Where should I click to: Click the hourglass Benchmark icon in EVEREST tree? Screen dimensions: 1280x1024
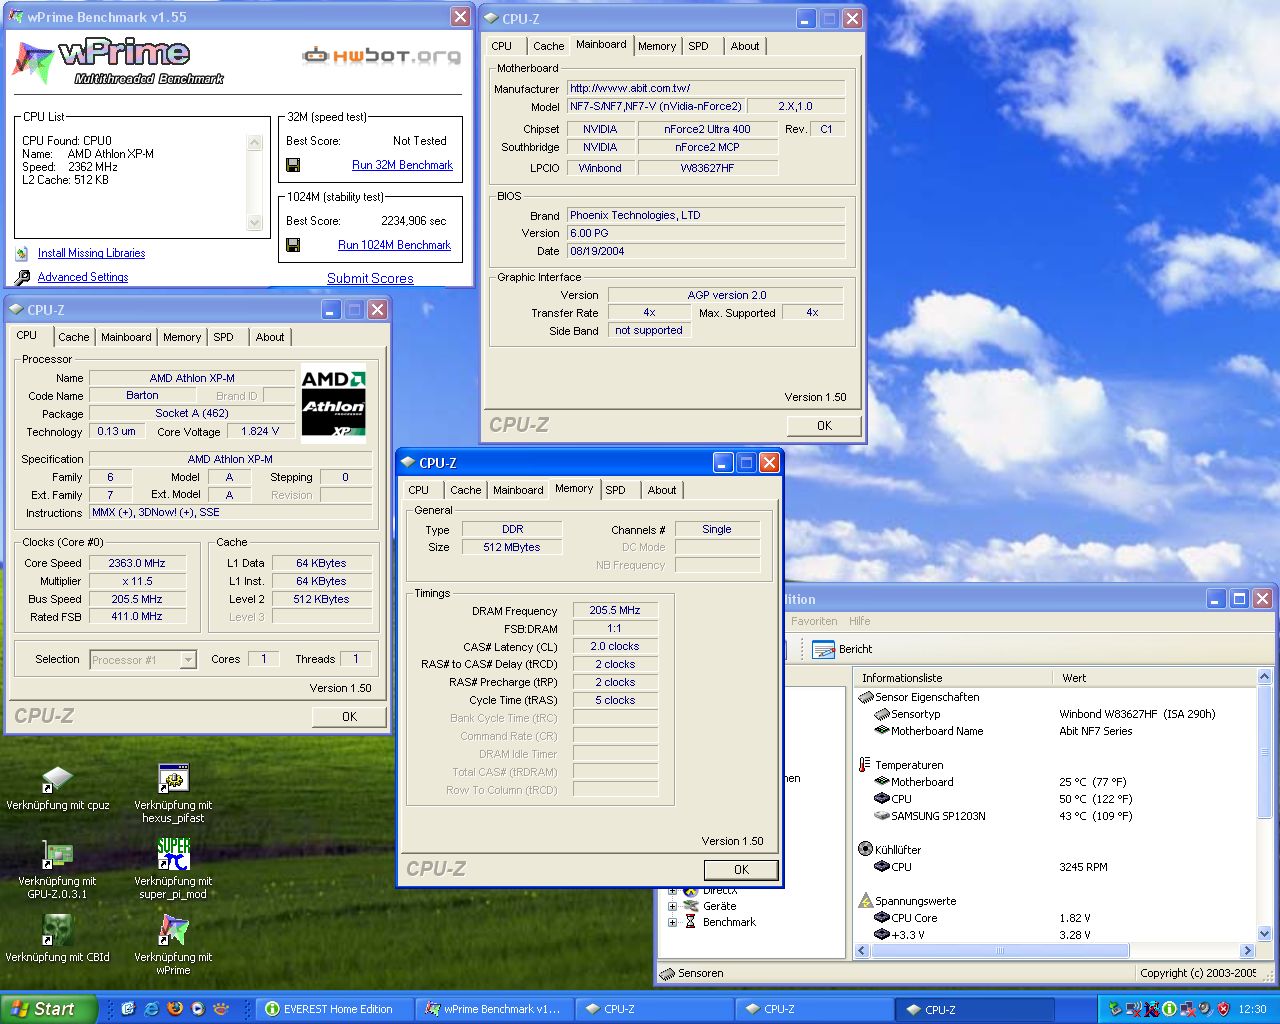coord(690,922)
